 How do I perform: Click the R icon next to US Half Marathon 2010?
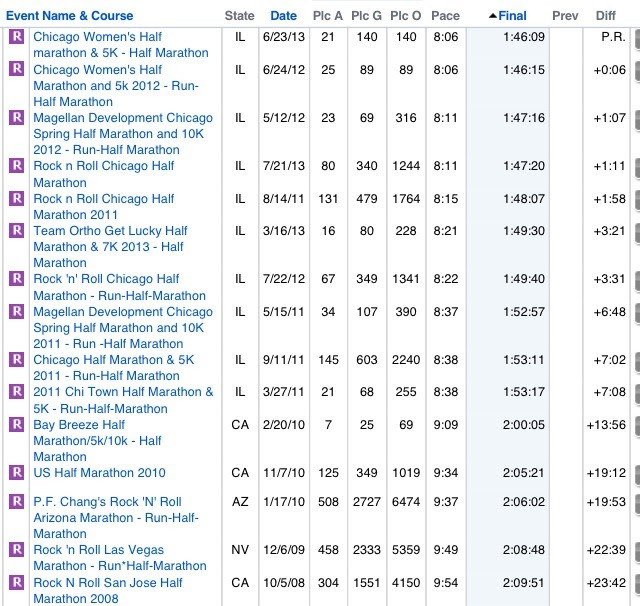pos(16,472)
